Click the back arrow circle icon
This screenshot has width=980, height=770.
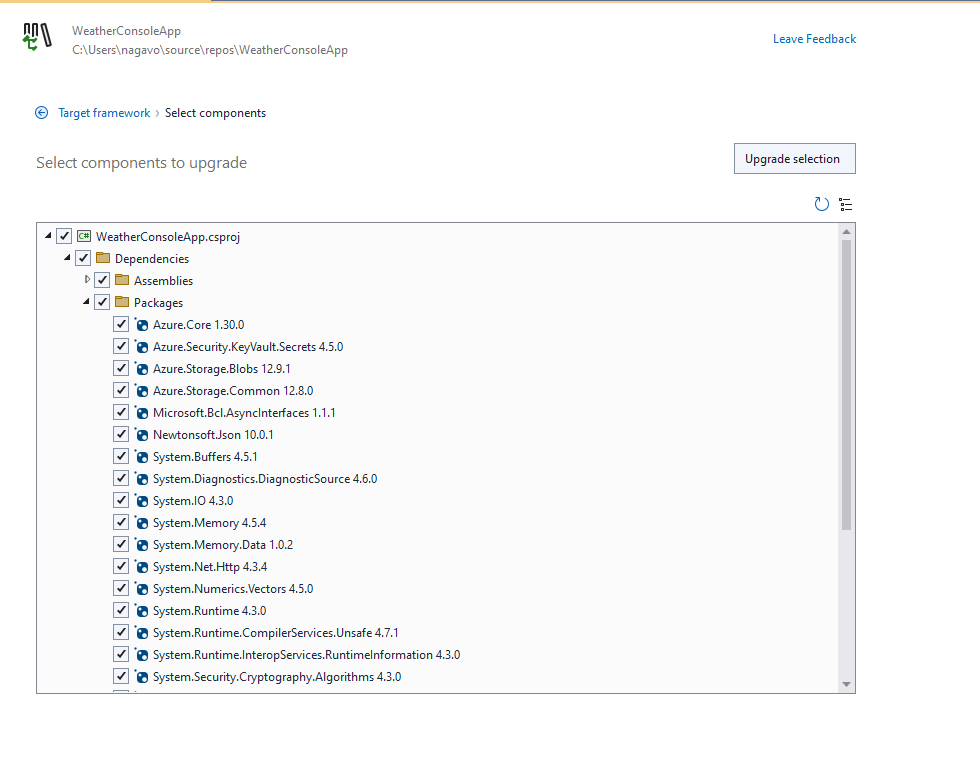point(41,112)
